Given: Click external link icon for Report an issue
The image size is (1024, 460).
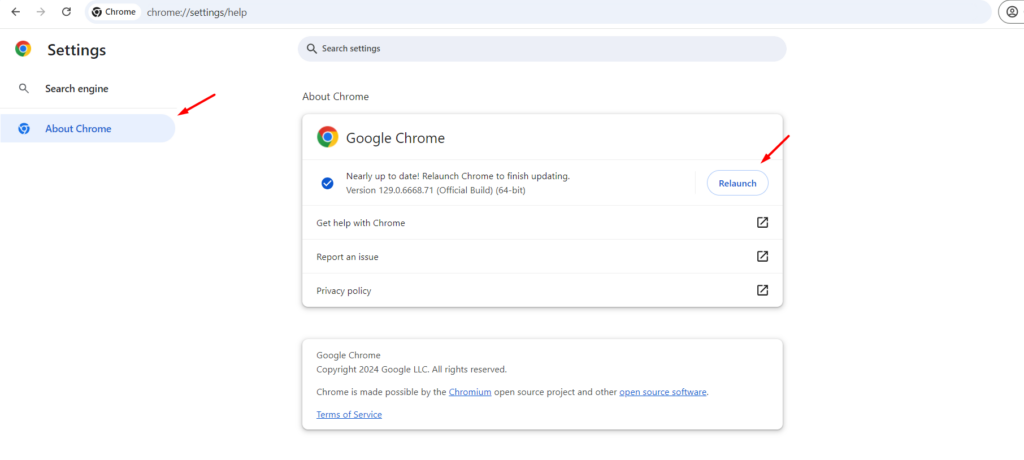Looking at the screenshot, I should pyautogui.click(x=762, y=257).
